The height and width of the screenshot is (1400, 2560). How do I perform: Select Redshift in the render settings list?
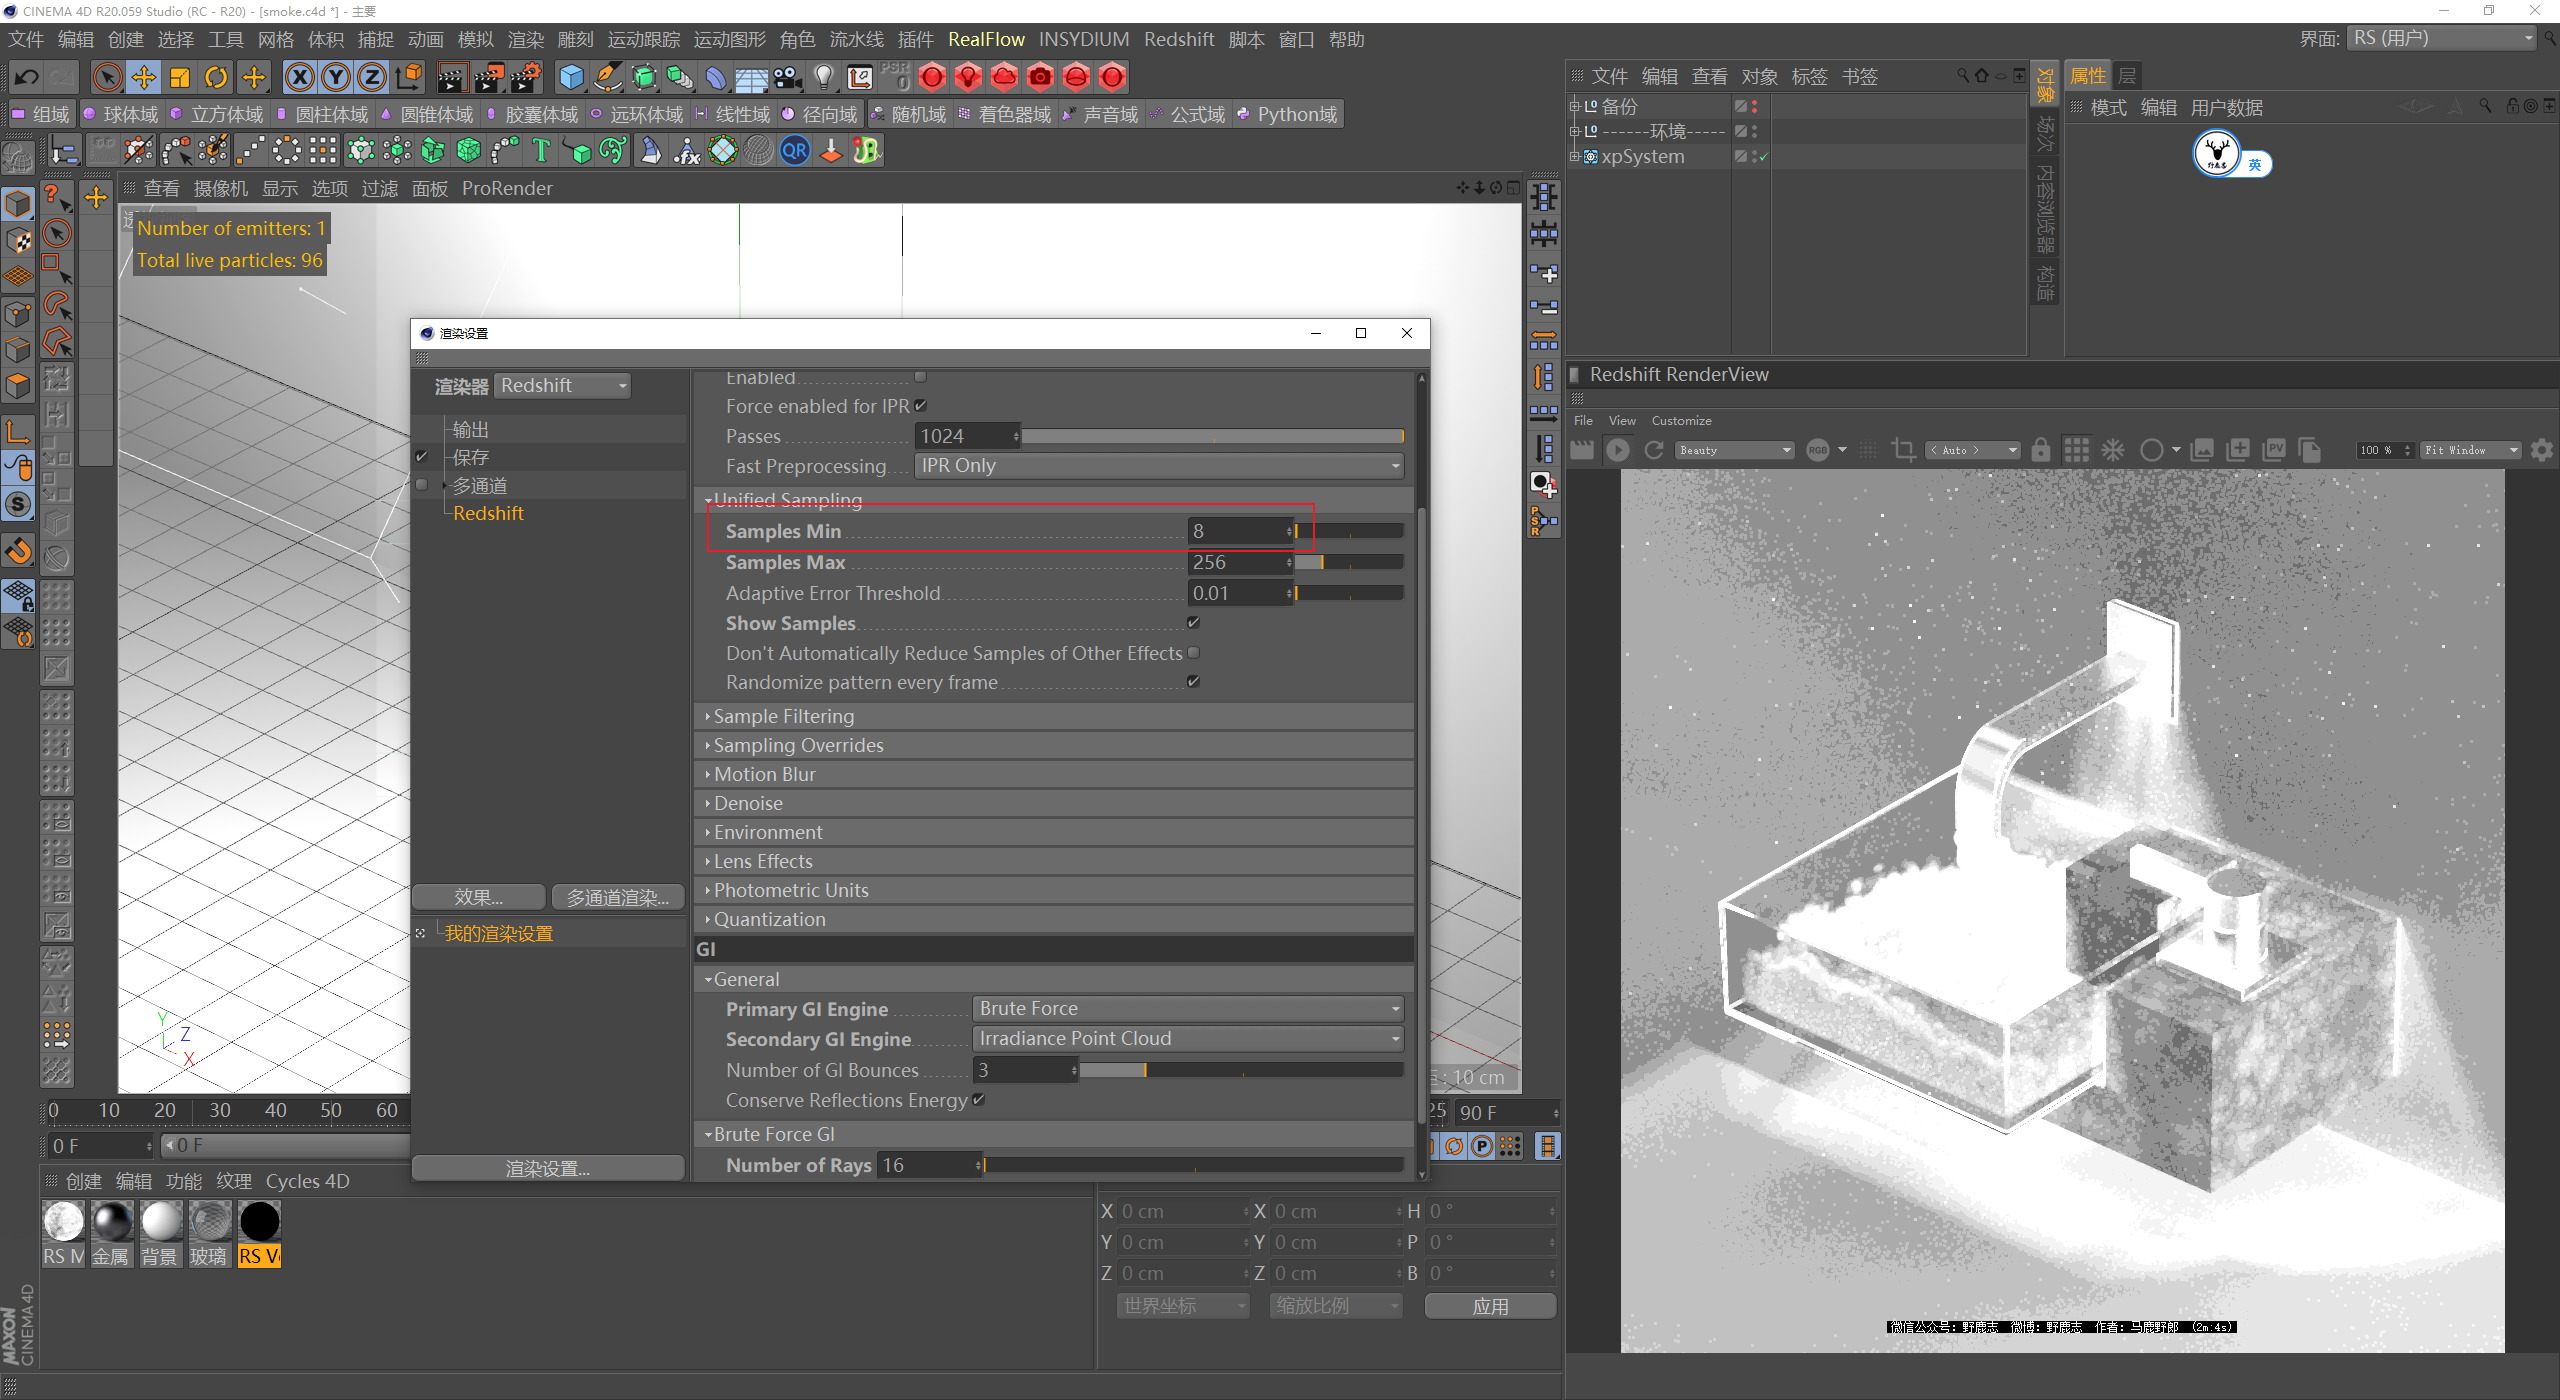click(488, 513)
